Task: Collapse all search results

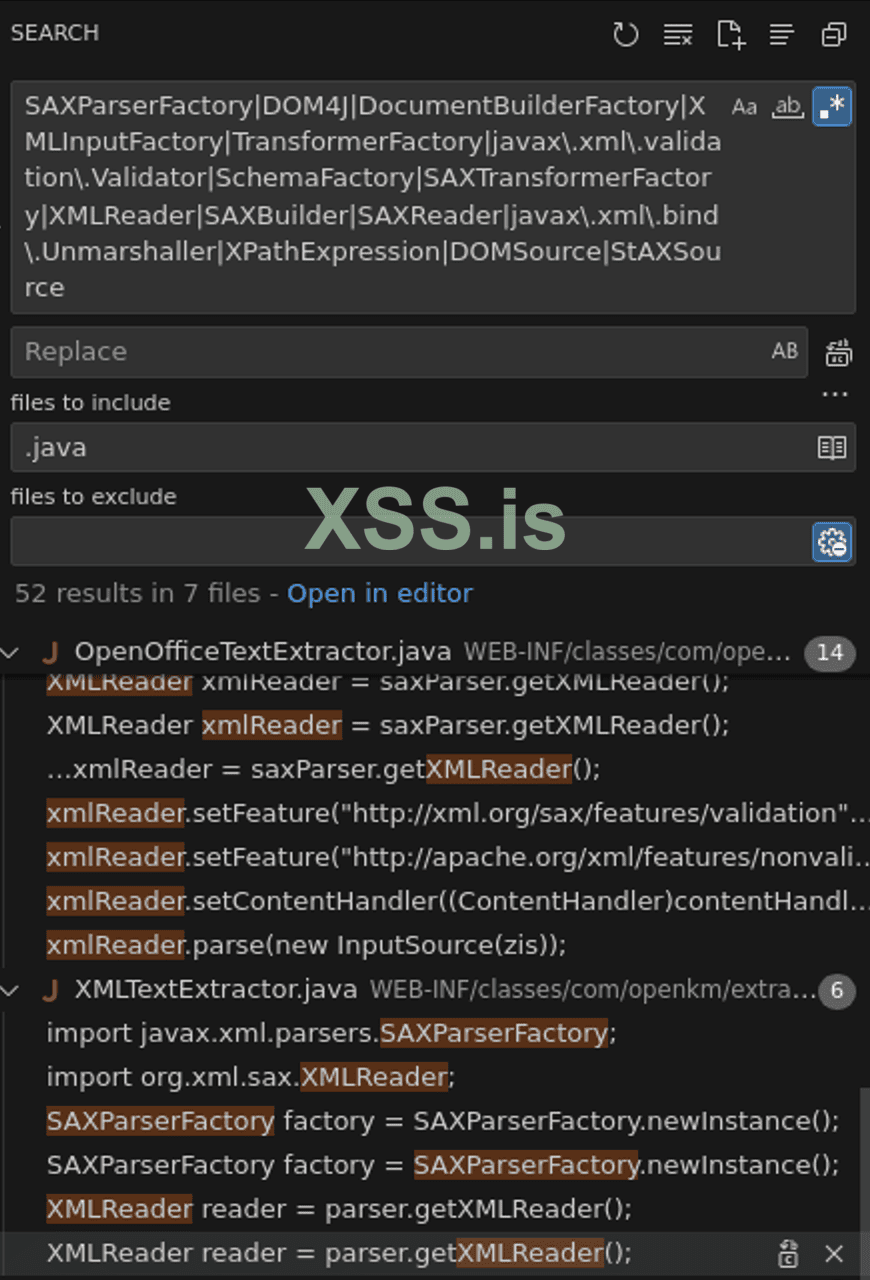Action: pos(833,35)
